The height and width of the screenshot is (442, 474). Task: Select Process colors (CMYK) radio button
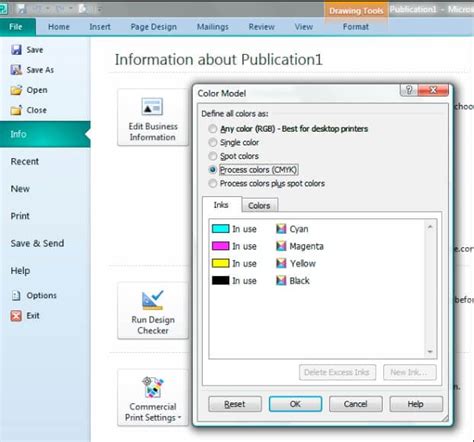tap(213, 170)
